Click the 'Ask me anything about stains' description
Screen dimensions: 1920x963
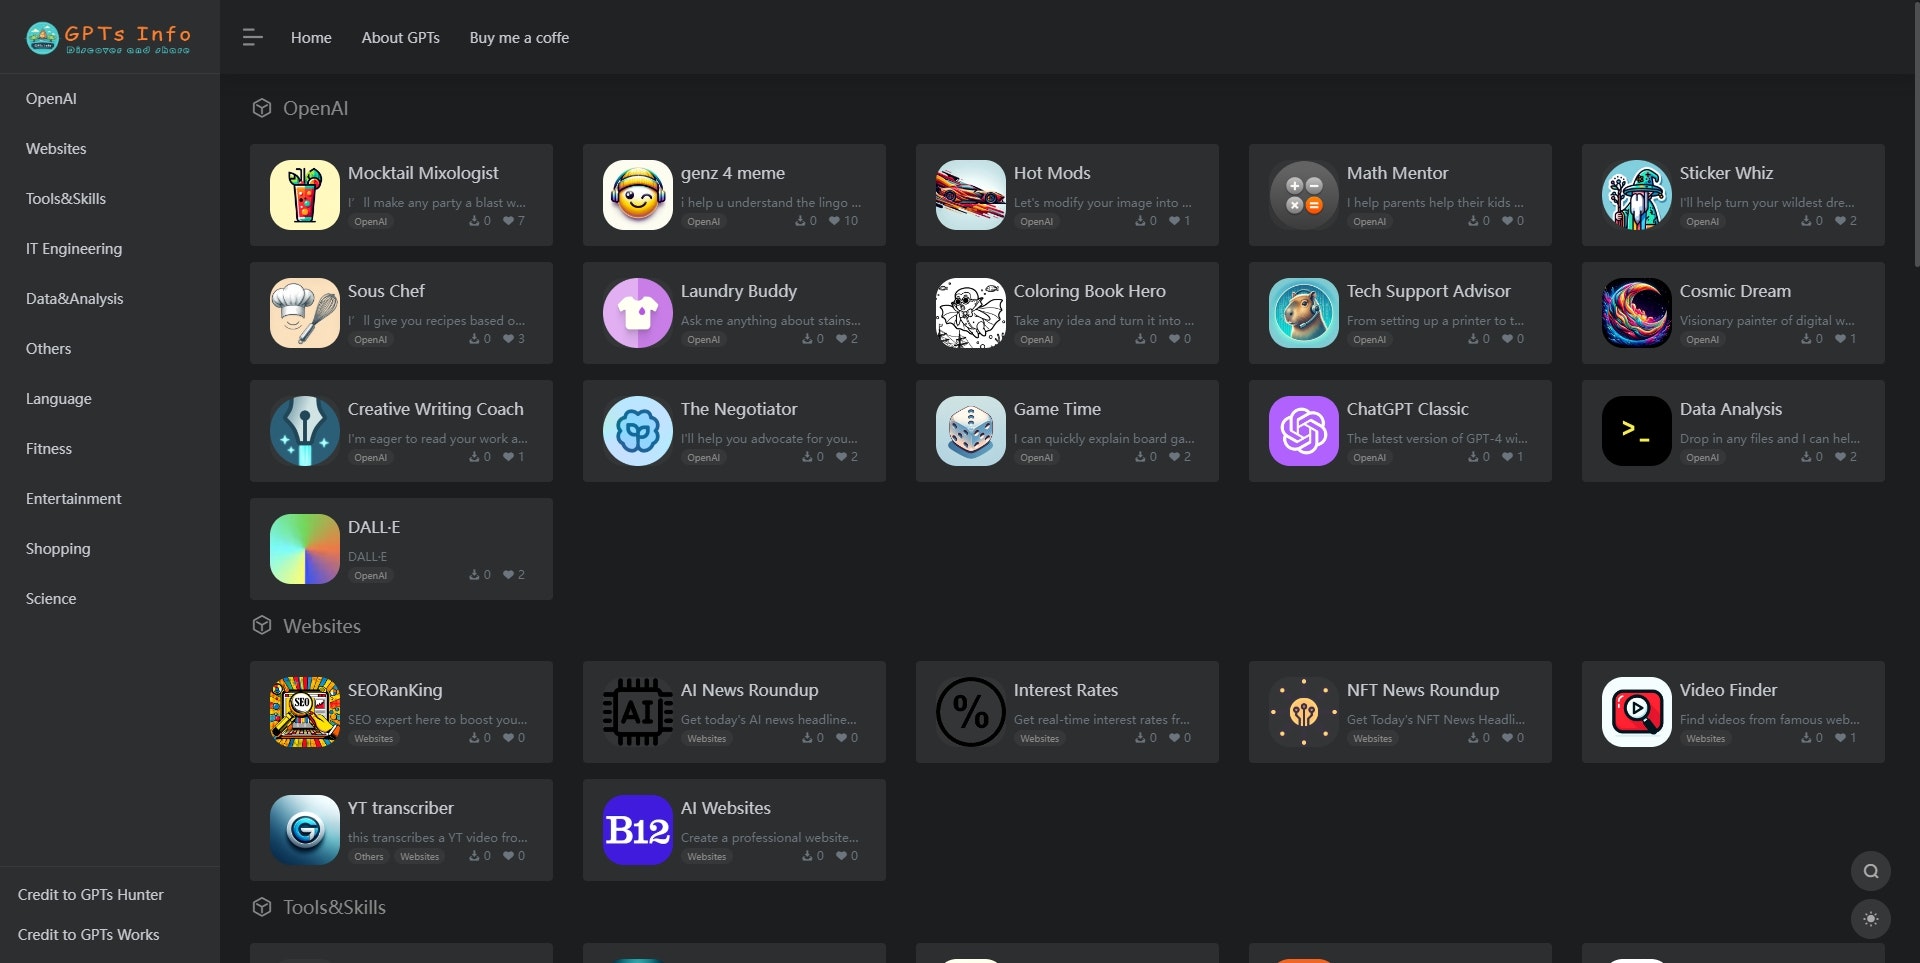[770, 321]
